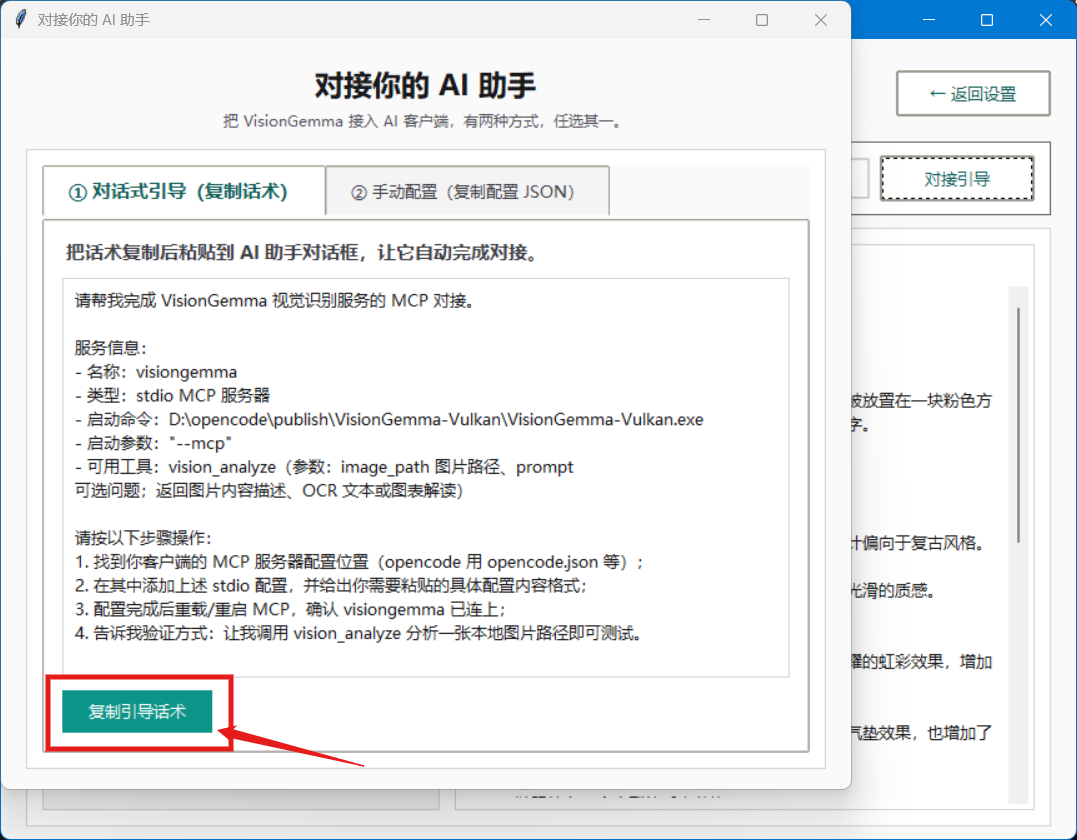The width and height of the screenshot is (1077, 840).
Task: Click the line '- 类型: stdio MCP 服务器'
Action: click(172, 396)
